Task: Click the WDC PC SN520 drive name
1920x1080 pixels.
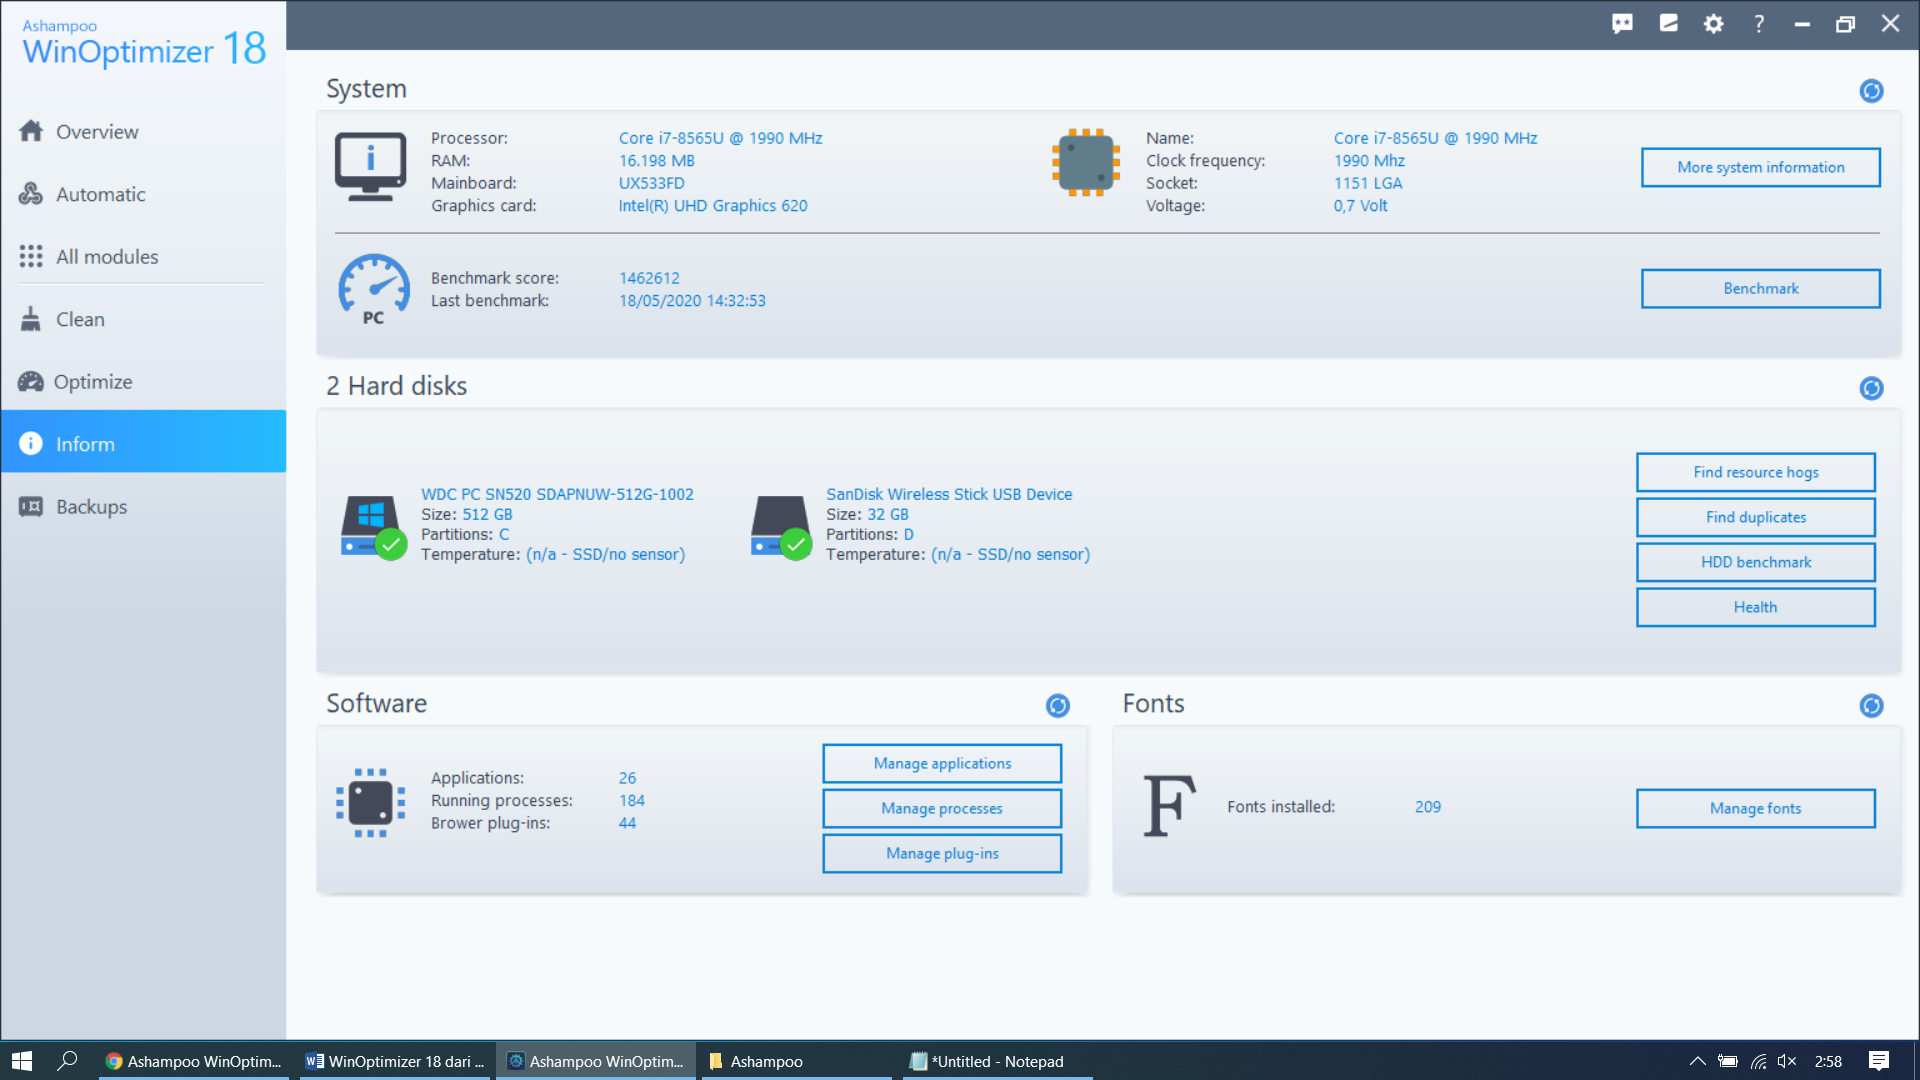Action: [557, 494]
